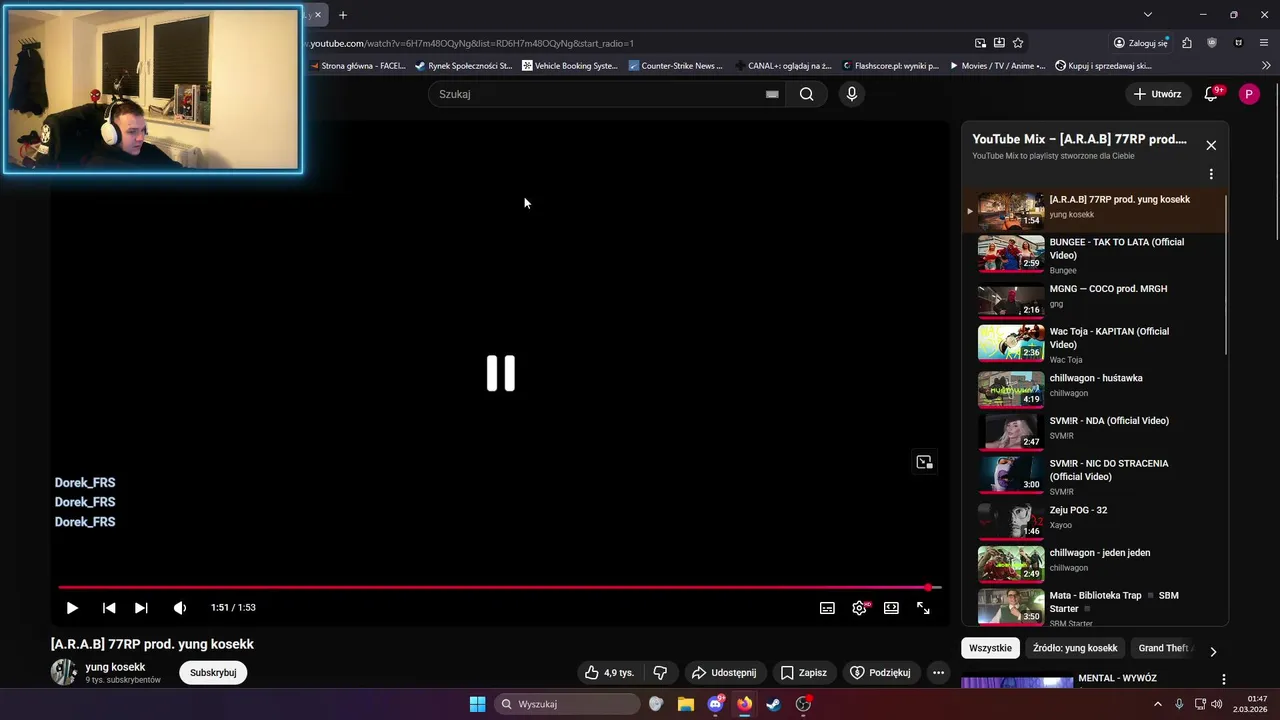Click the video progress bar
This screenshot has width=1280, height=720.
(x=499, y=587)
